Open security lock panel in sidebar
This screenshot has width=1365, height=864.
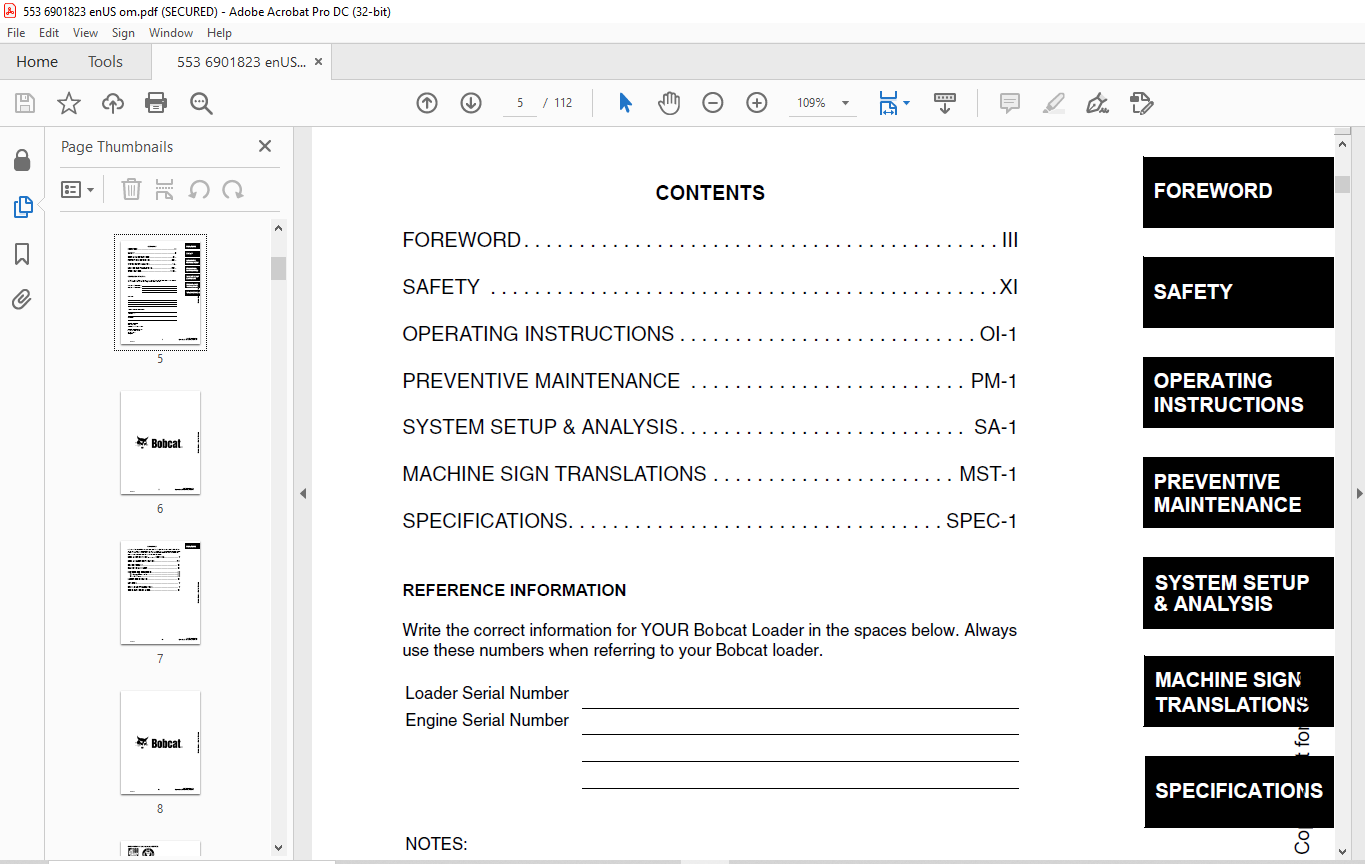22,160
